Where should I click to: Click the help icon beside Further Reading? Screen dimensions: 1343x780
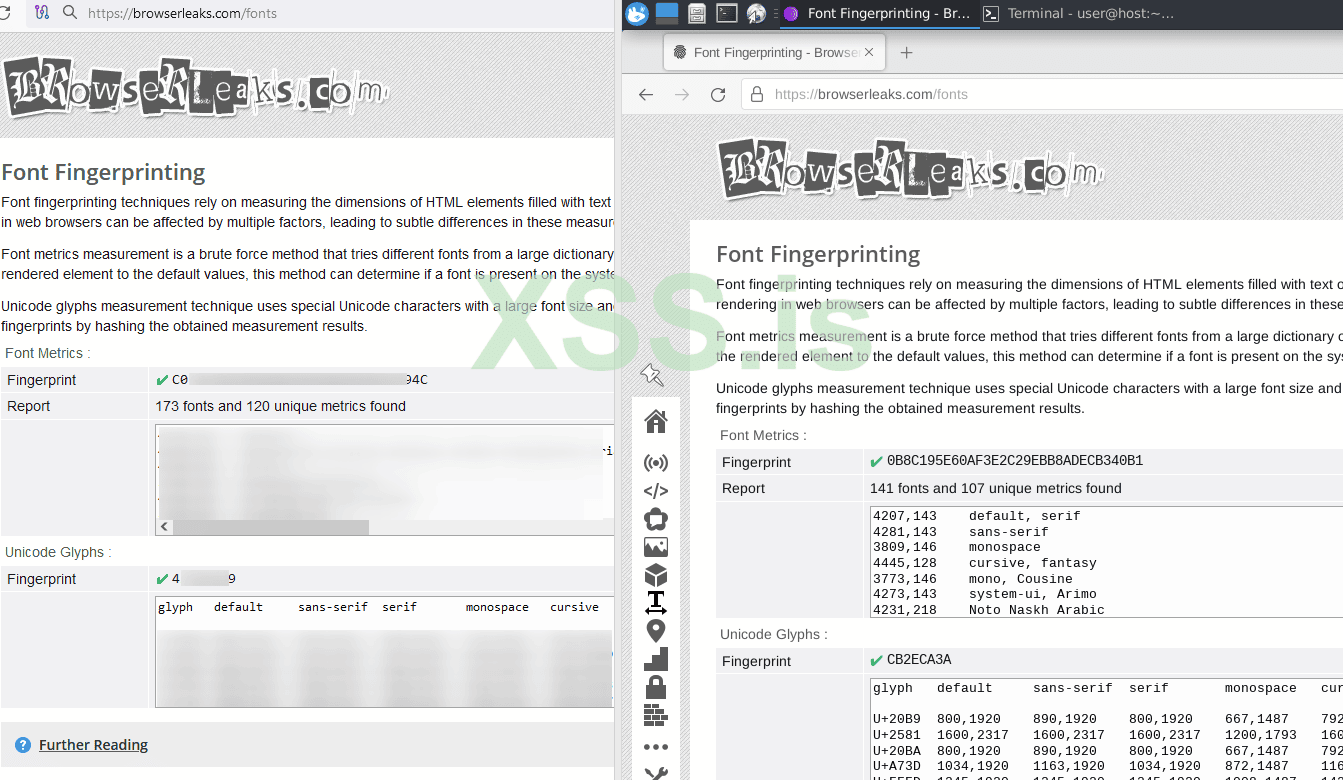point(23,745)
